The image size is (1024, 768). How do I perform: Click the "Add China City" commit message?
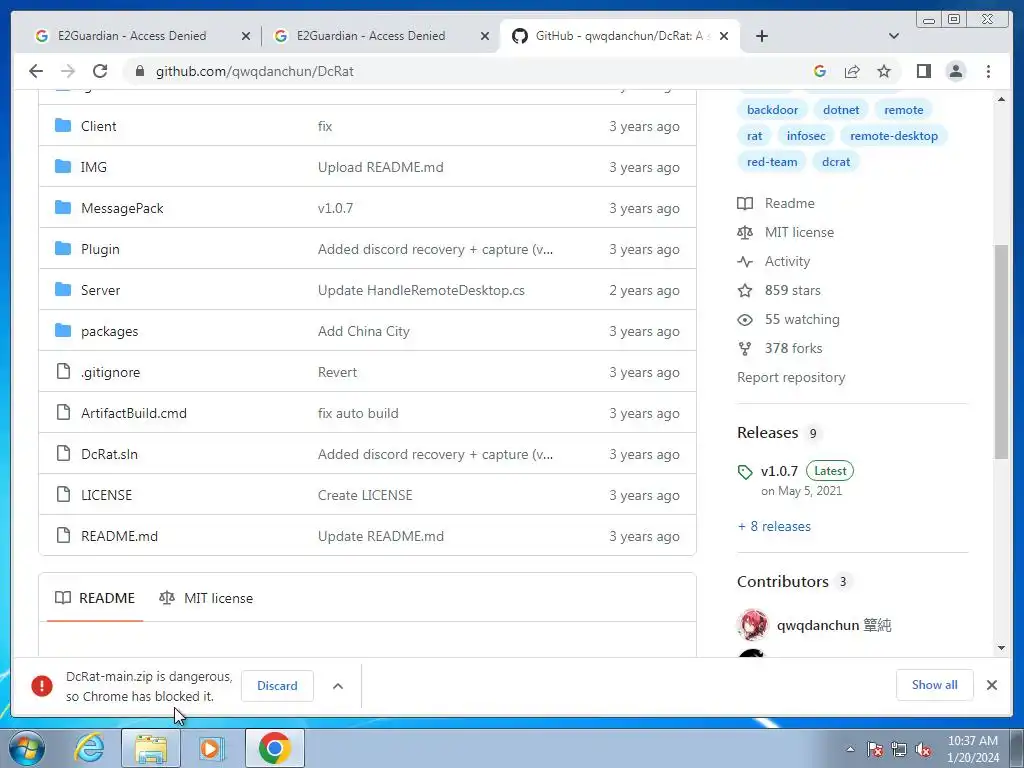click(x=364, y=331)
